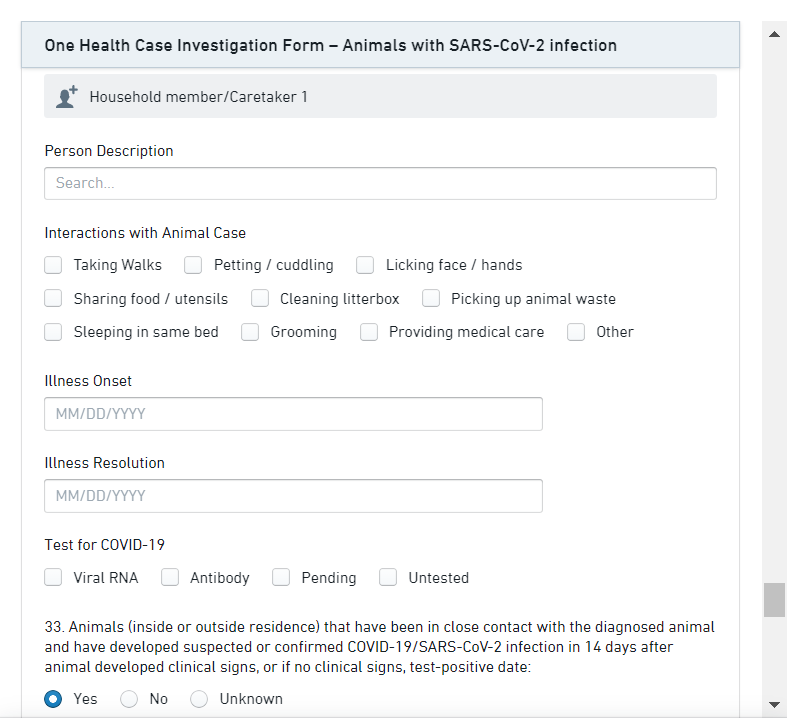
Task: Select Sleeping in same bed
Action: tap(53, 332)
